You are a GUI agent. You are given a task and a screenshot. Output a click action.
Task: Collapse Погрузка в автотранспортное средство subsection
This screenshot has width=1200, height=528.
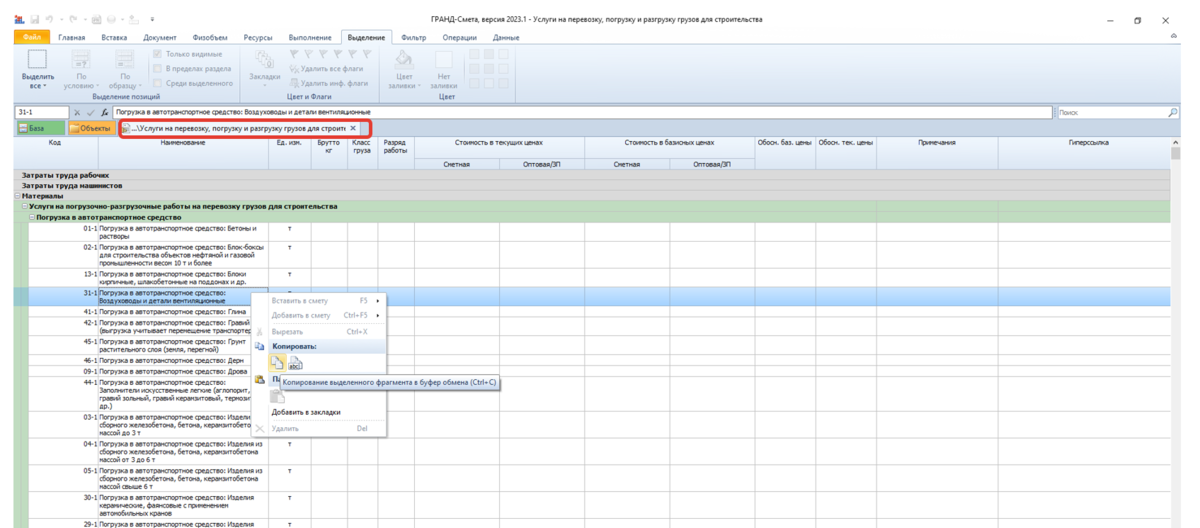click(32, 217)
